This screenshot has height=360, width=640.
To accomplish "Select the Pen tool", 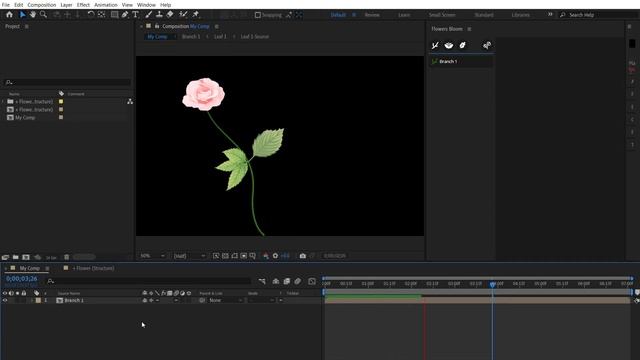I will point(125,14).
